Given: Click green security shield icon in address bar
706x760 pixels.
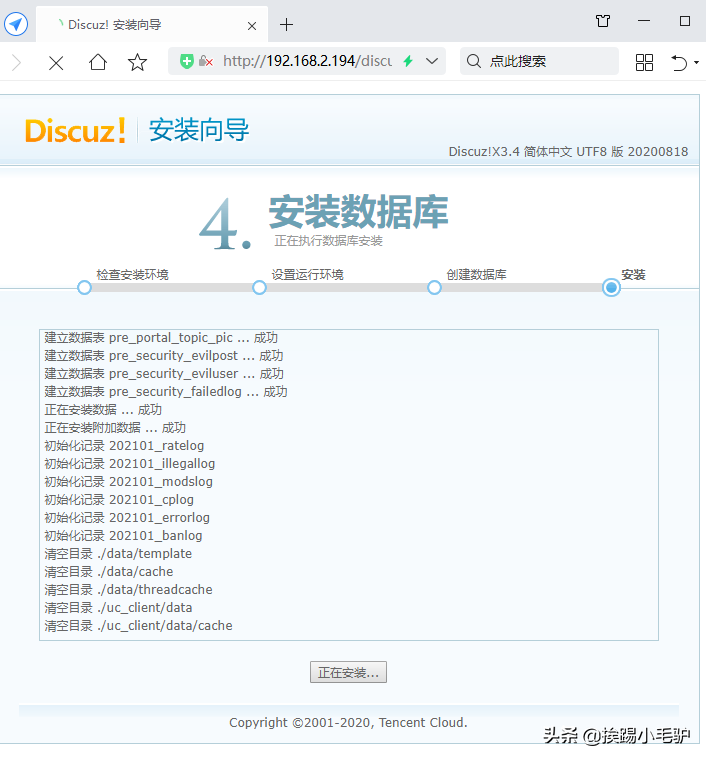Looking at the screenshot, I should (187, 61).
